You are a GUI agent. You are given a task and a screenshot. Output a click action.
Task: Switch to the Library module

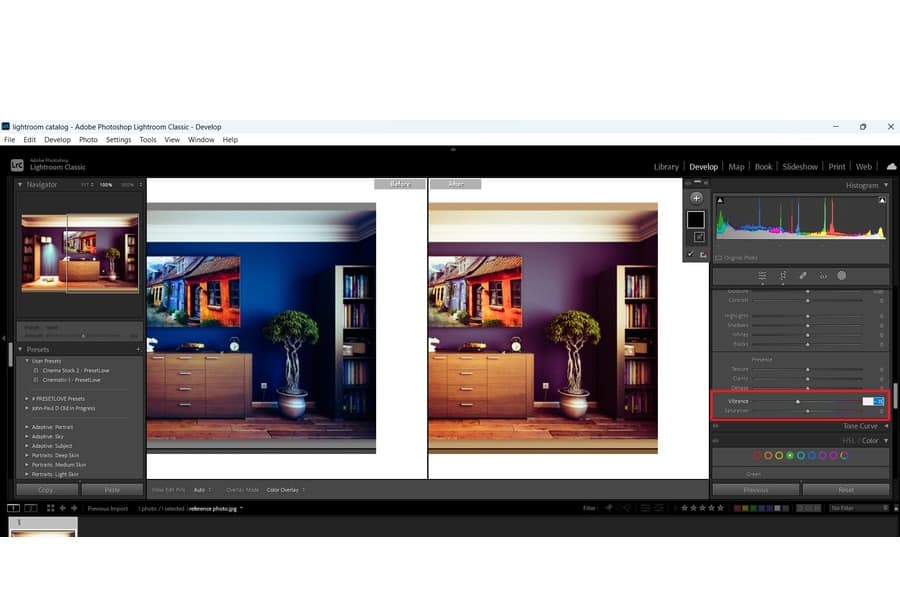click(666, 167)
